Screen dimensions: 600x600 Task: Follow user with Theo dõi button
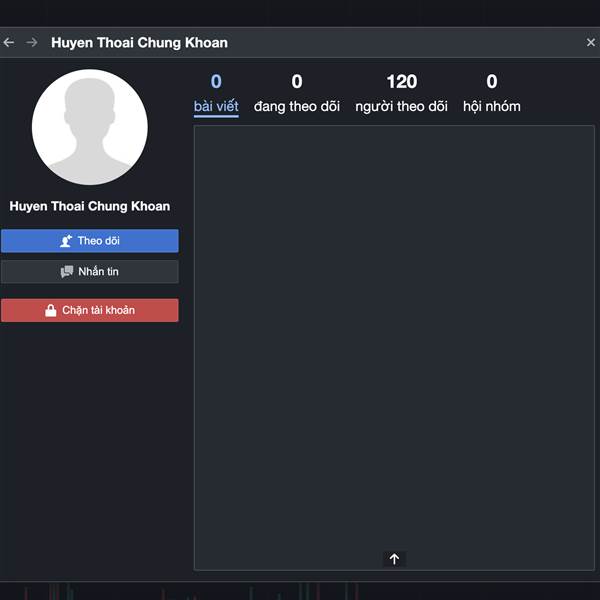[x=90, y=241]
